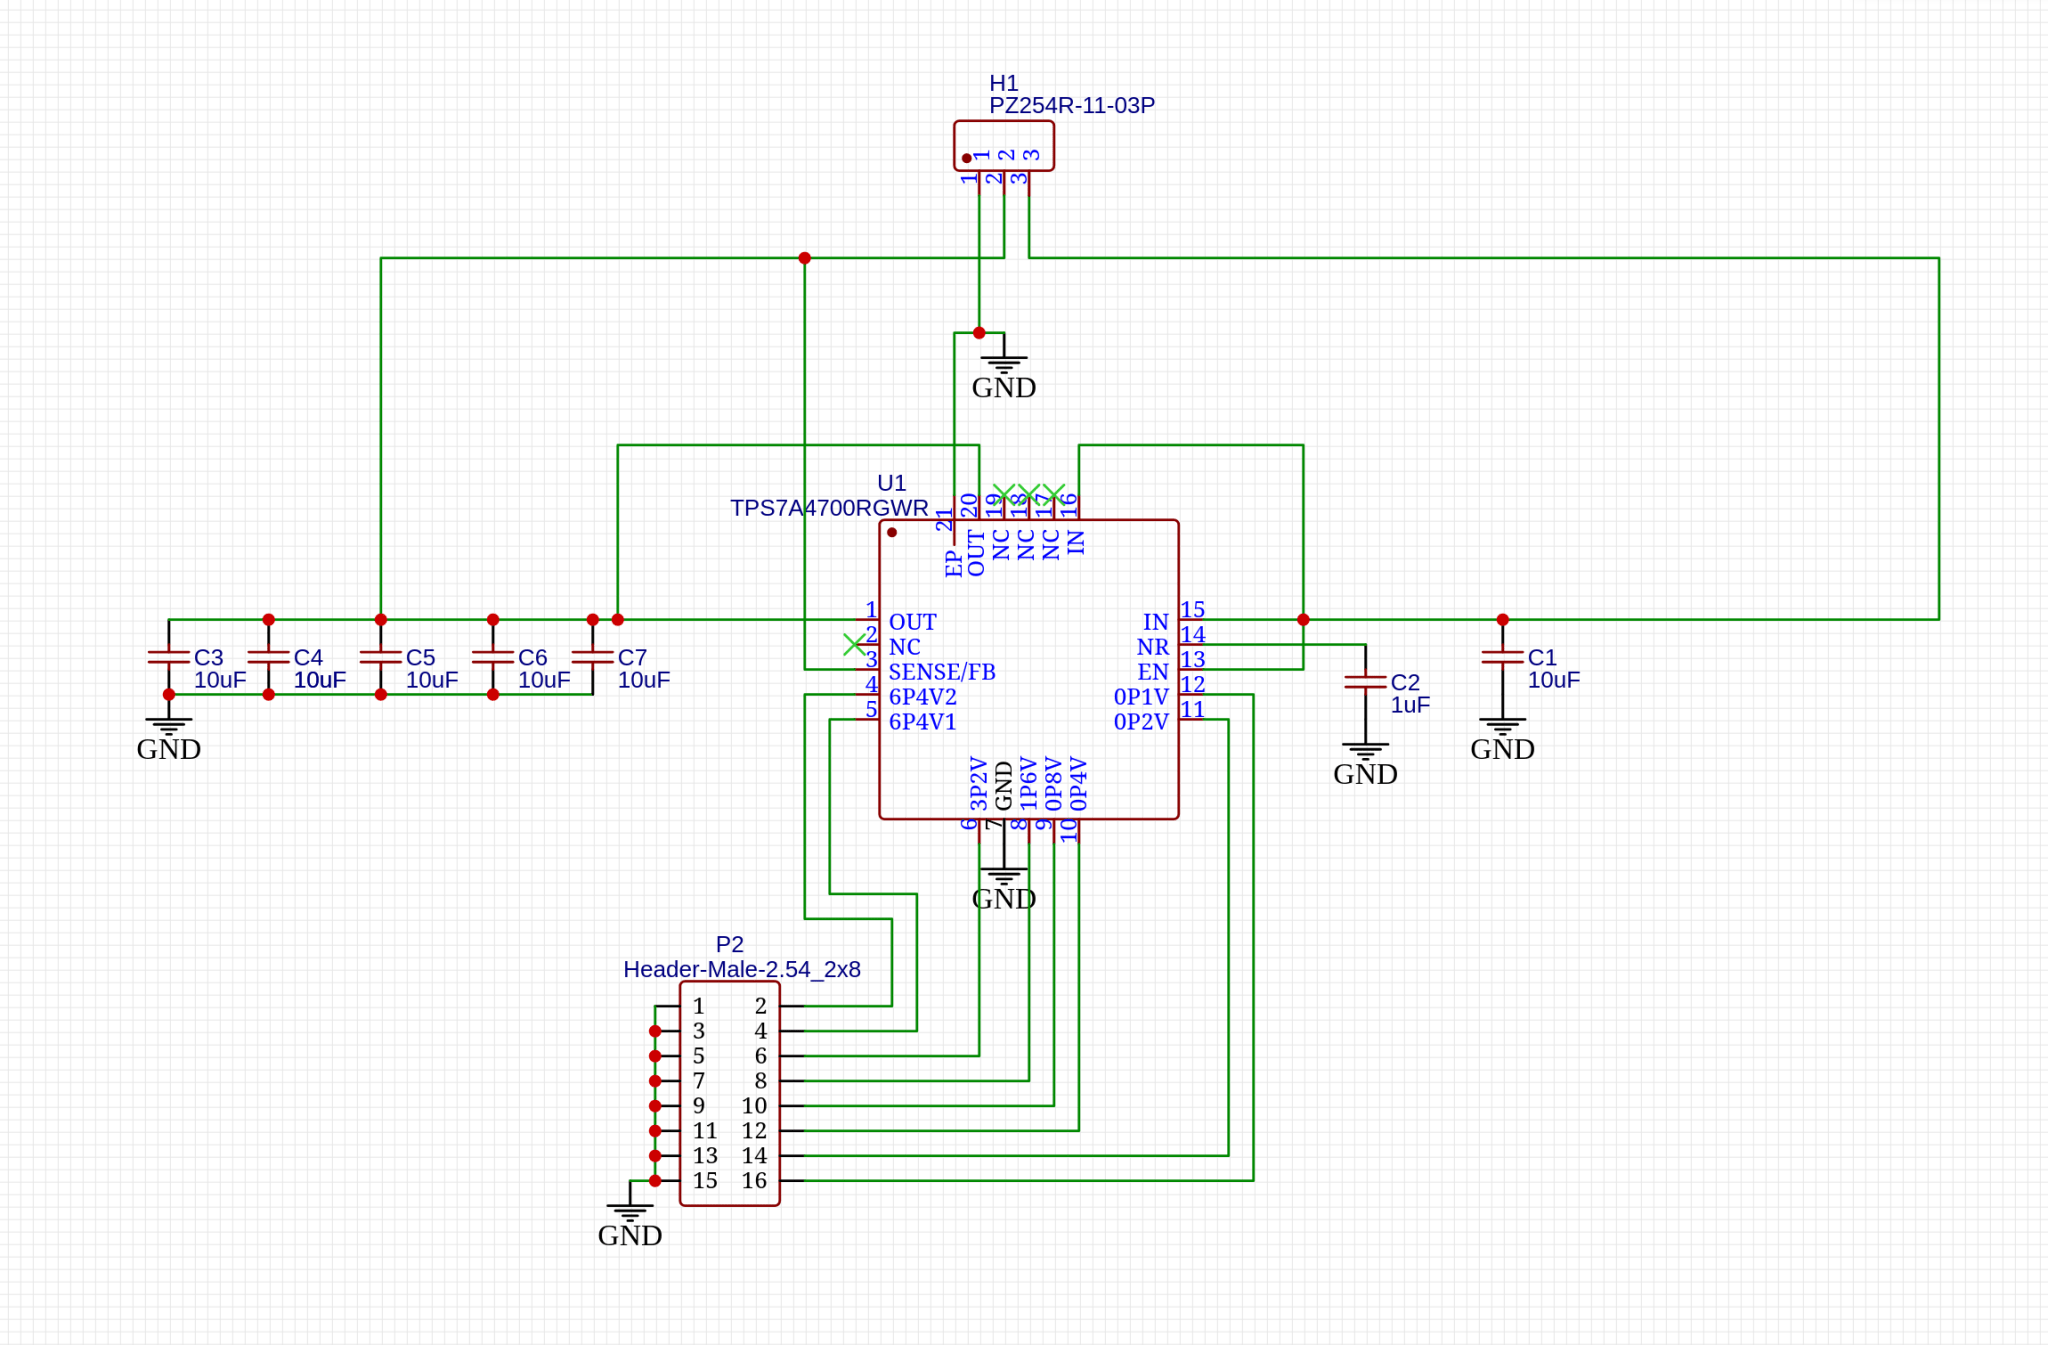The image size is (2048, 1345).
Task: Select the C6 capacitor symbol
Action: (492, 657)
